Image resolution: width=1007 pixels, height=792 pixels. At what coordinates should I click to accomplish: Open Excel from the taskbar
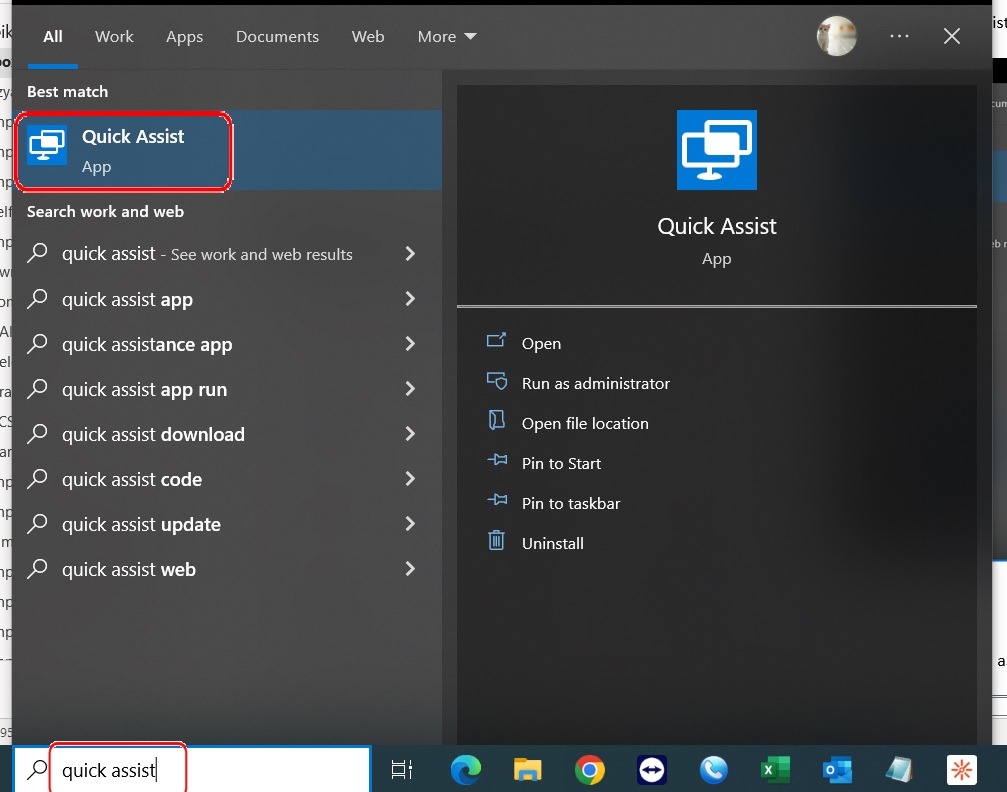coord(774,769)
